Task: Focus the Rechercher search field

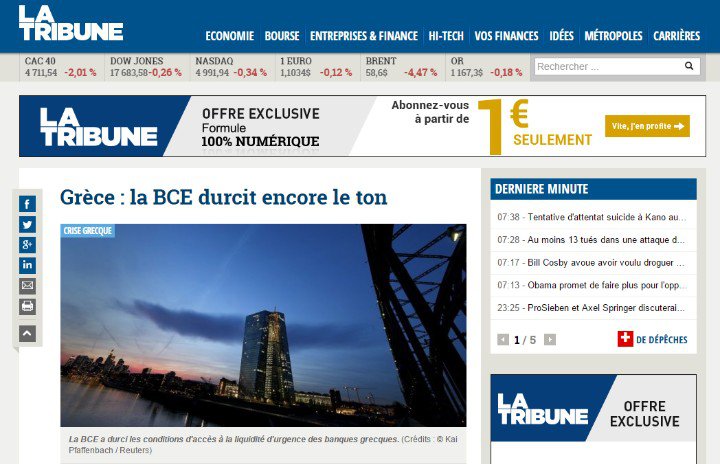Action: click(617, 67)
